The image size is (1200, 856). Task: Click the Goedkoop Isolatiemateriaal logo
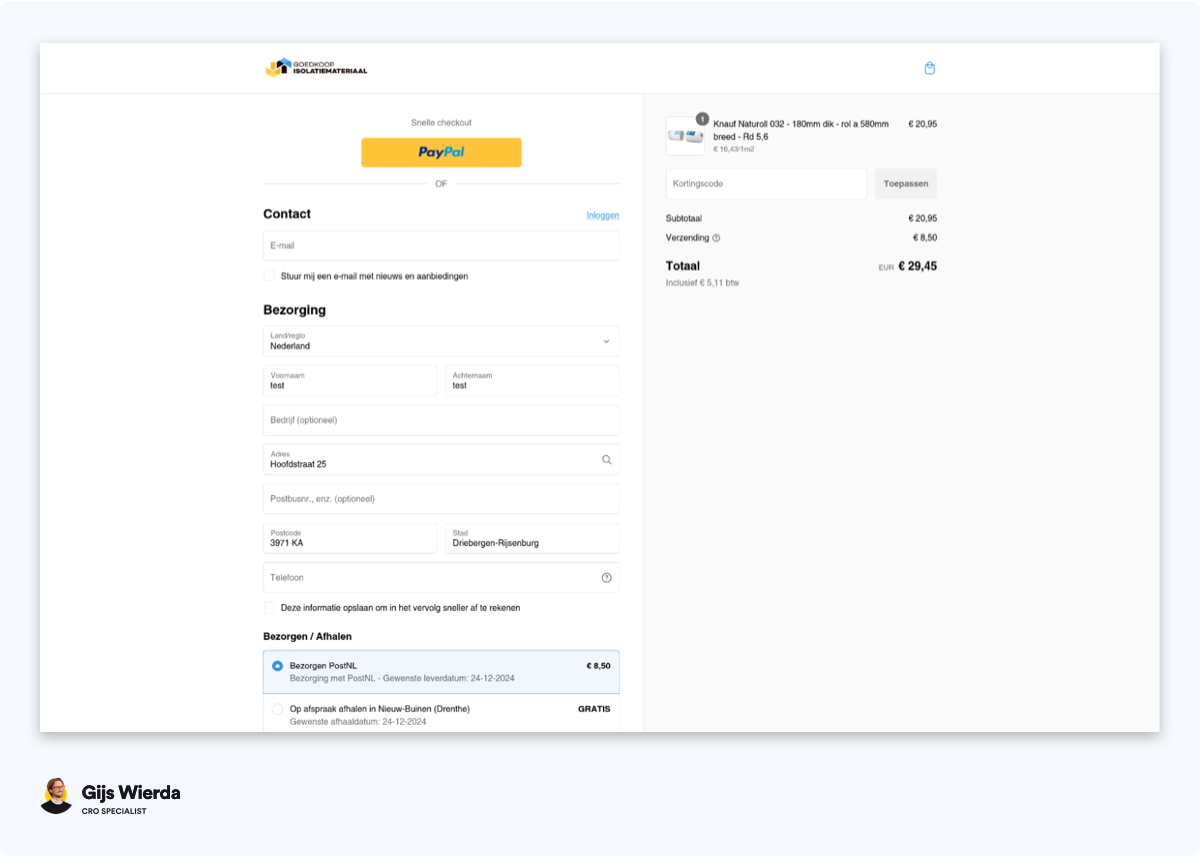[x=316, y=67]
